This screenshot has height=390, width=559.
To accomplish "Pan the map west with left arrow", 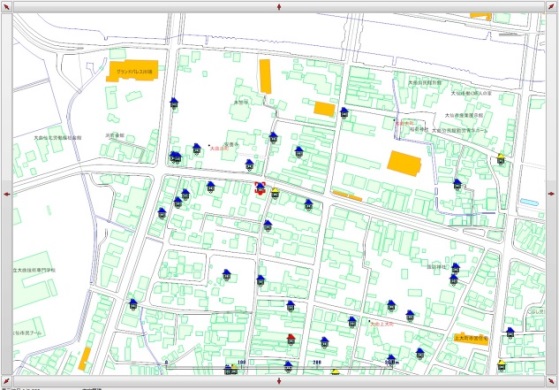I will (7, 194).
